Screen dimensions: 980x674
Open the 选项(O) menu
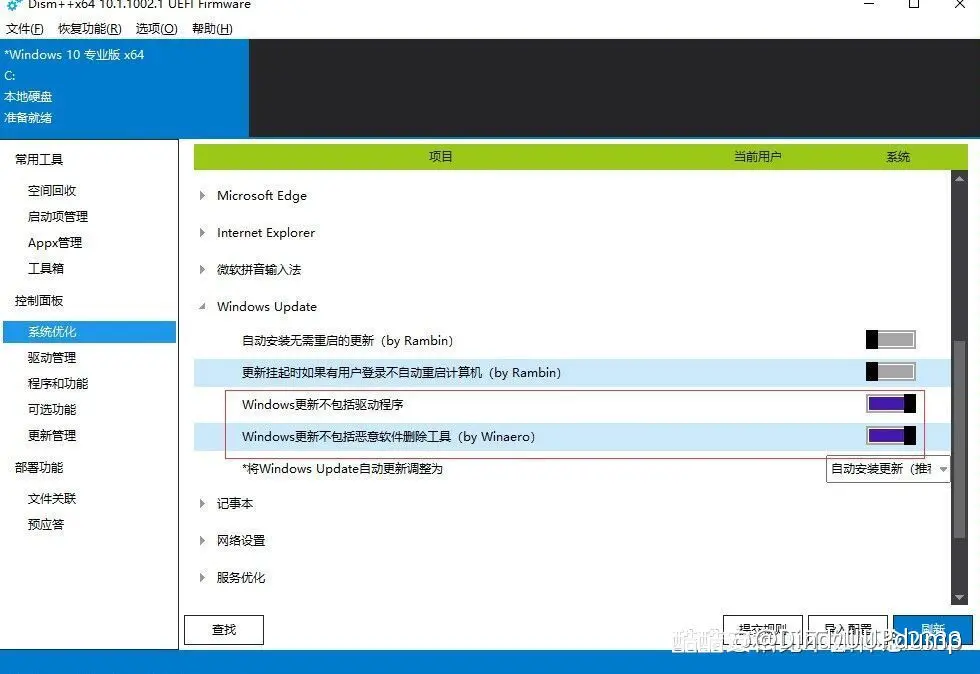(156, 29)
